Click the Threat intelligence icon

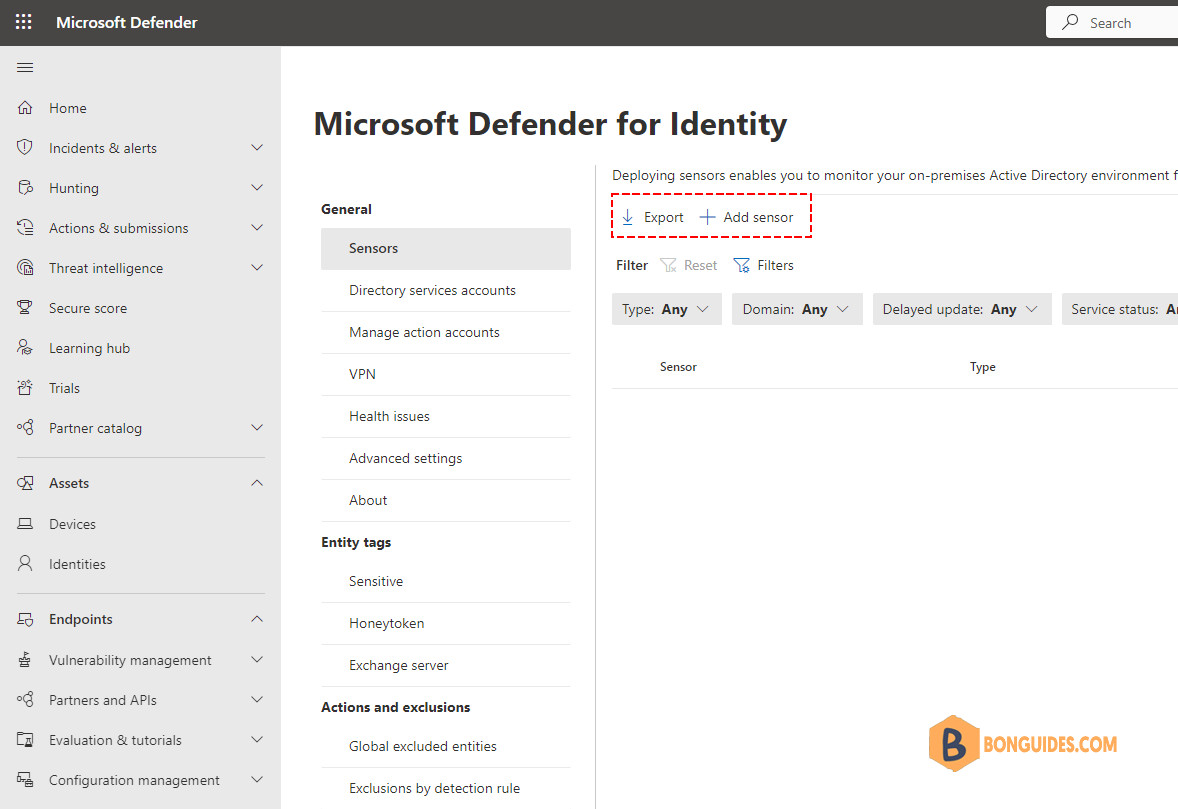(x=25, y=267)
